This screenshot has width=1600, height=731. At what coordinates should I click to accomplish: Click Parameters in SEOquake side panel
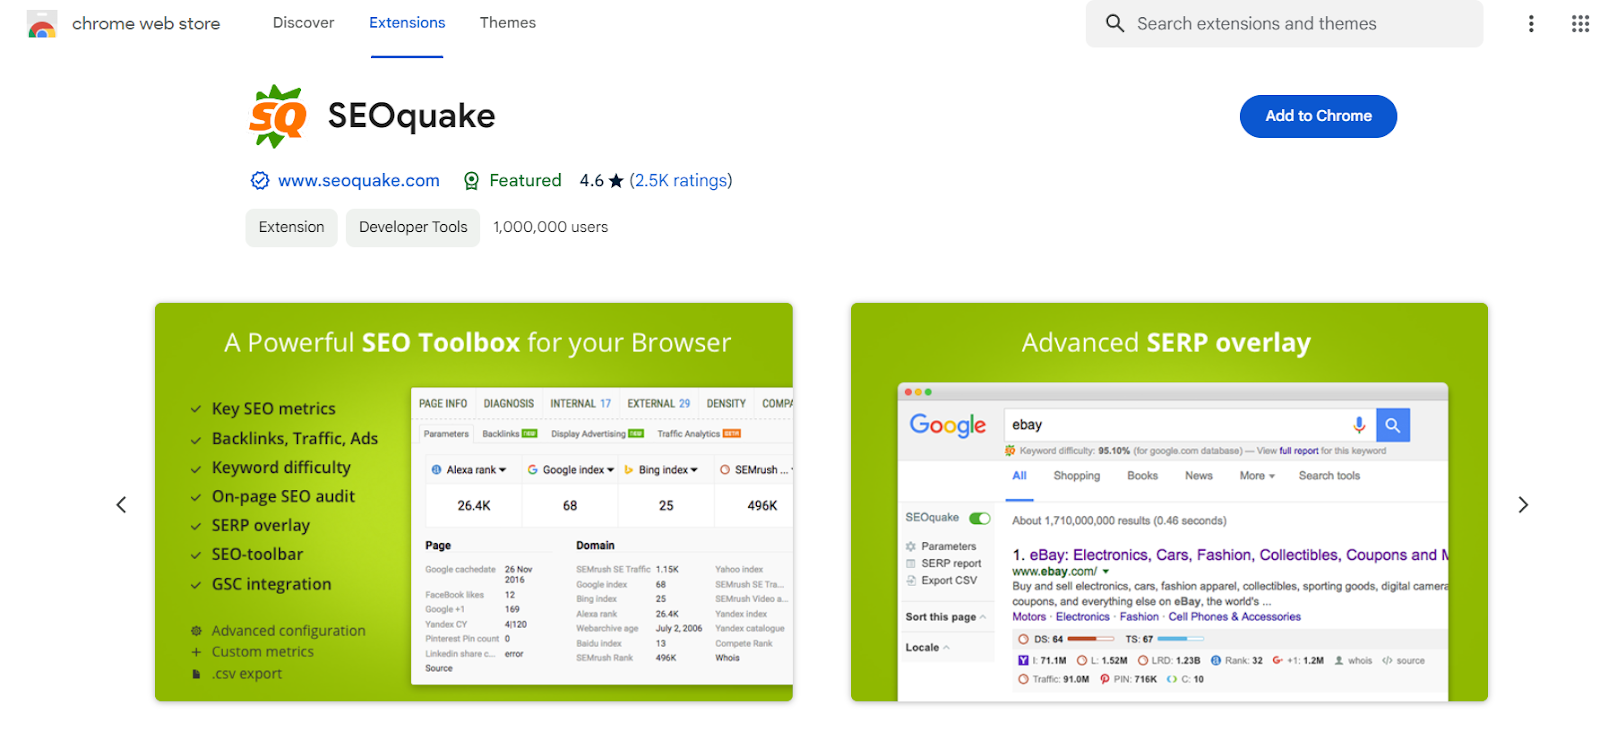[948, 547]
